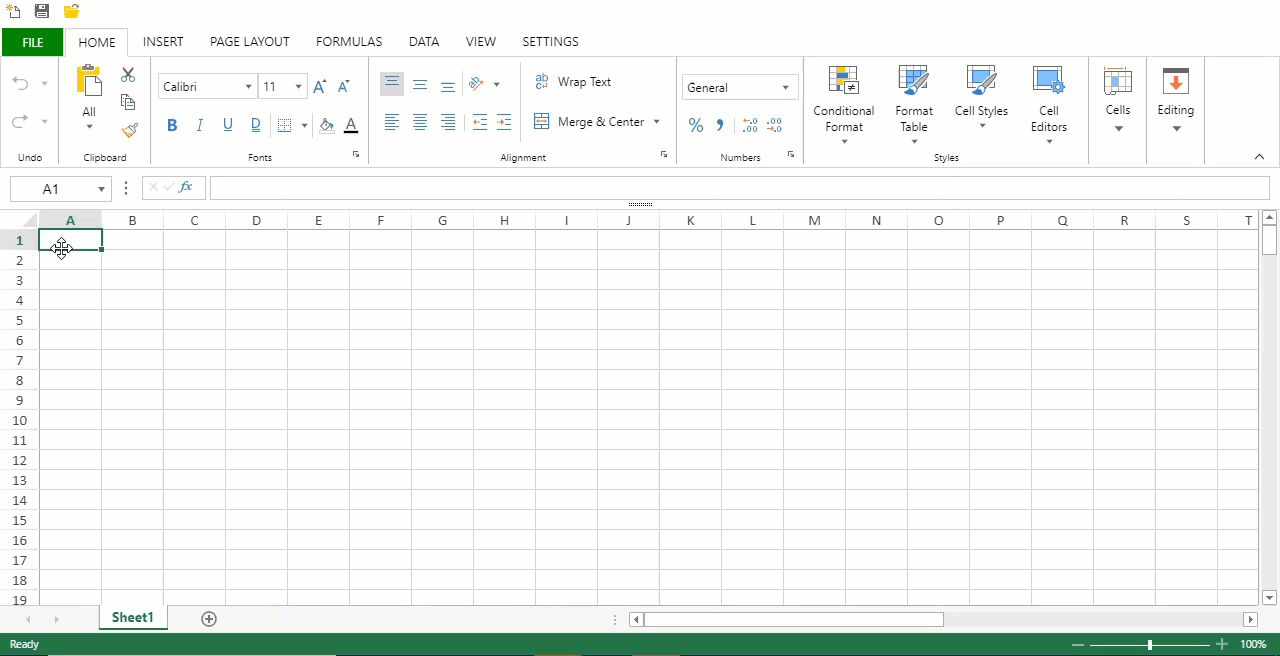
Task: Open the Calibri font family dropdown
Action: tap(248, 87)
